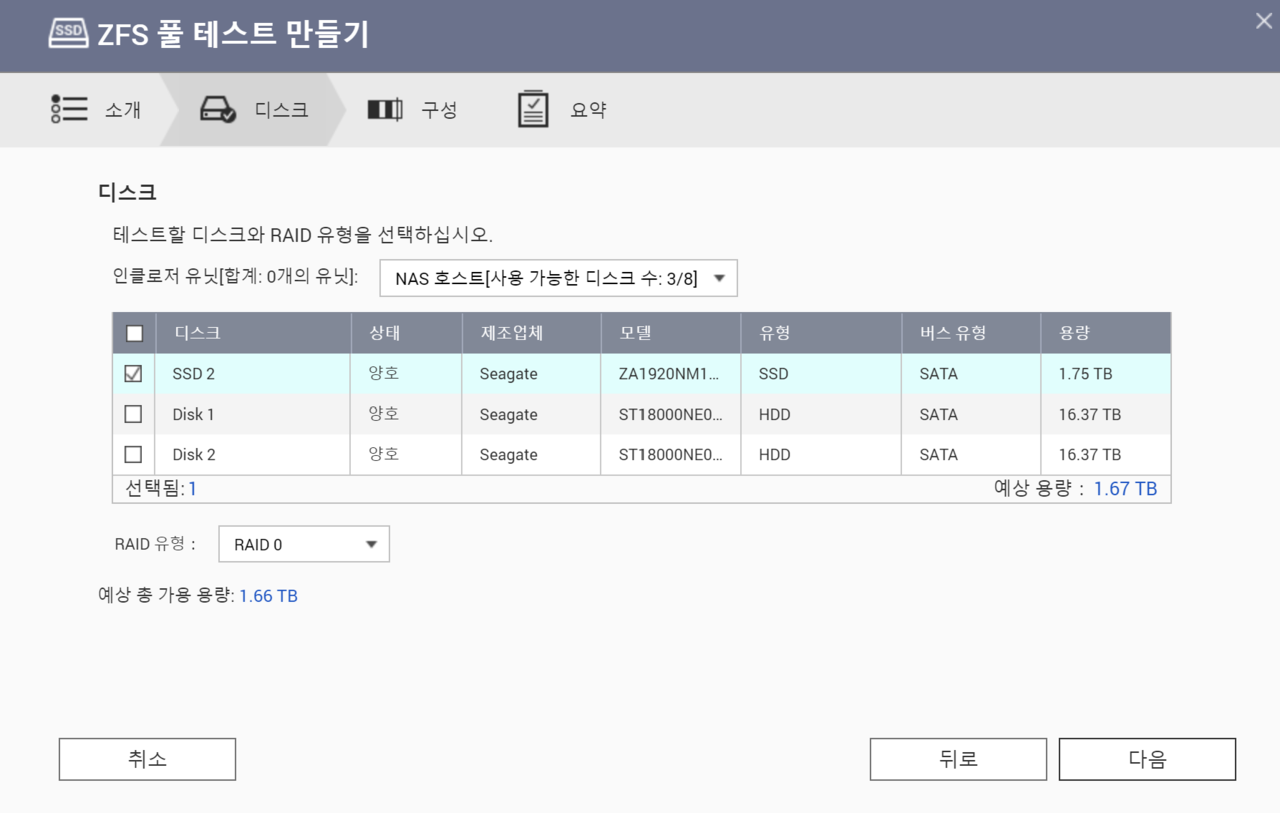Image resolution: width=1280 pixels, height=813 pixels.
Task: Sort by the 용량 column header
Action: [1074, 333]
